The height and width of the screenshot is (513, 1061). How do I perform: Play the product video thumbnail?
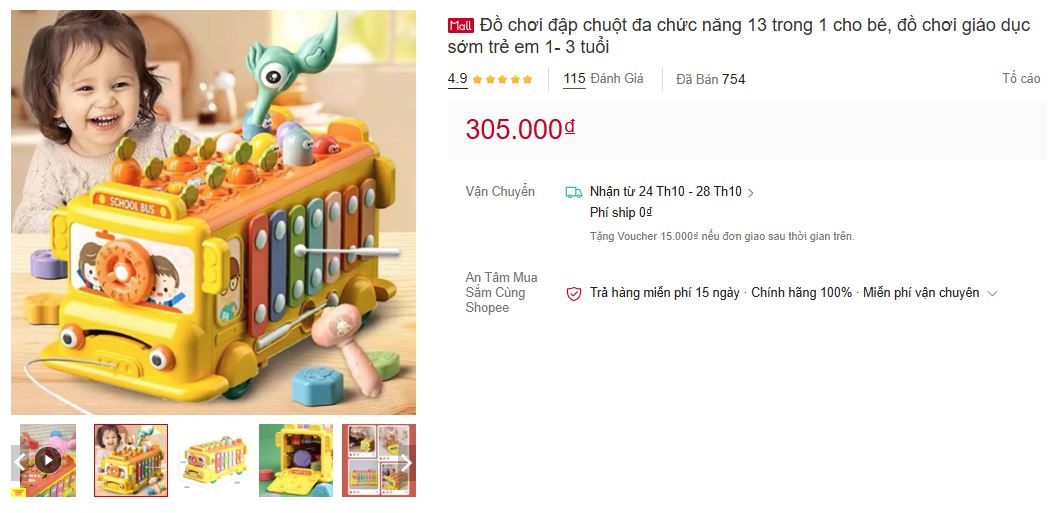tap(47, 460)
